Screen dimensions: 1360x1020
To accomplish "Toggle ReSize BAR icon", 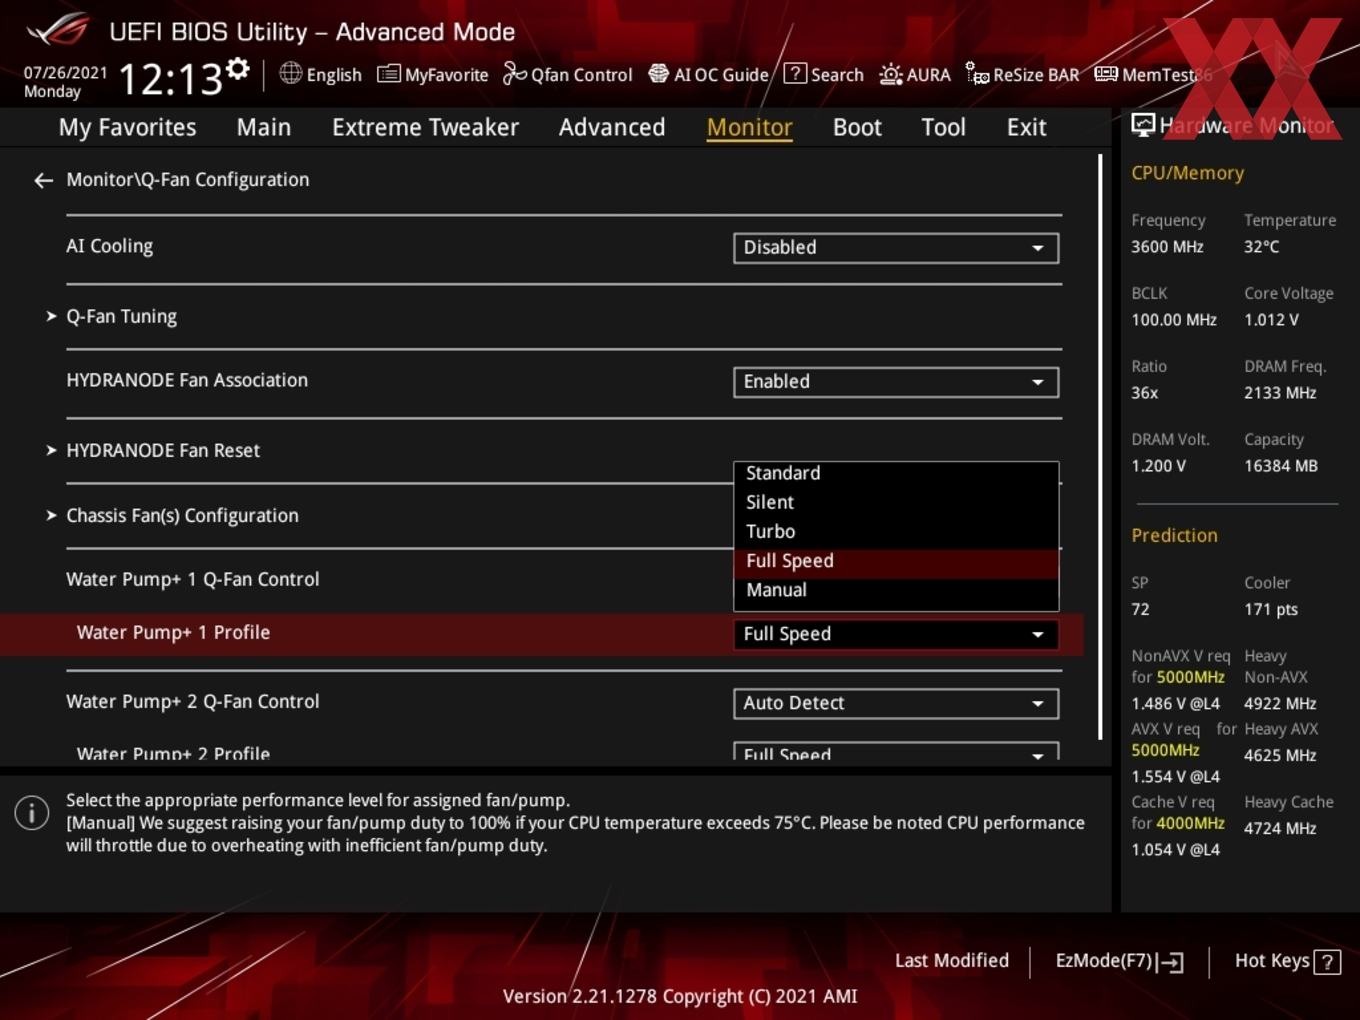I will click(x=977, y=74).
